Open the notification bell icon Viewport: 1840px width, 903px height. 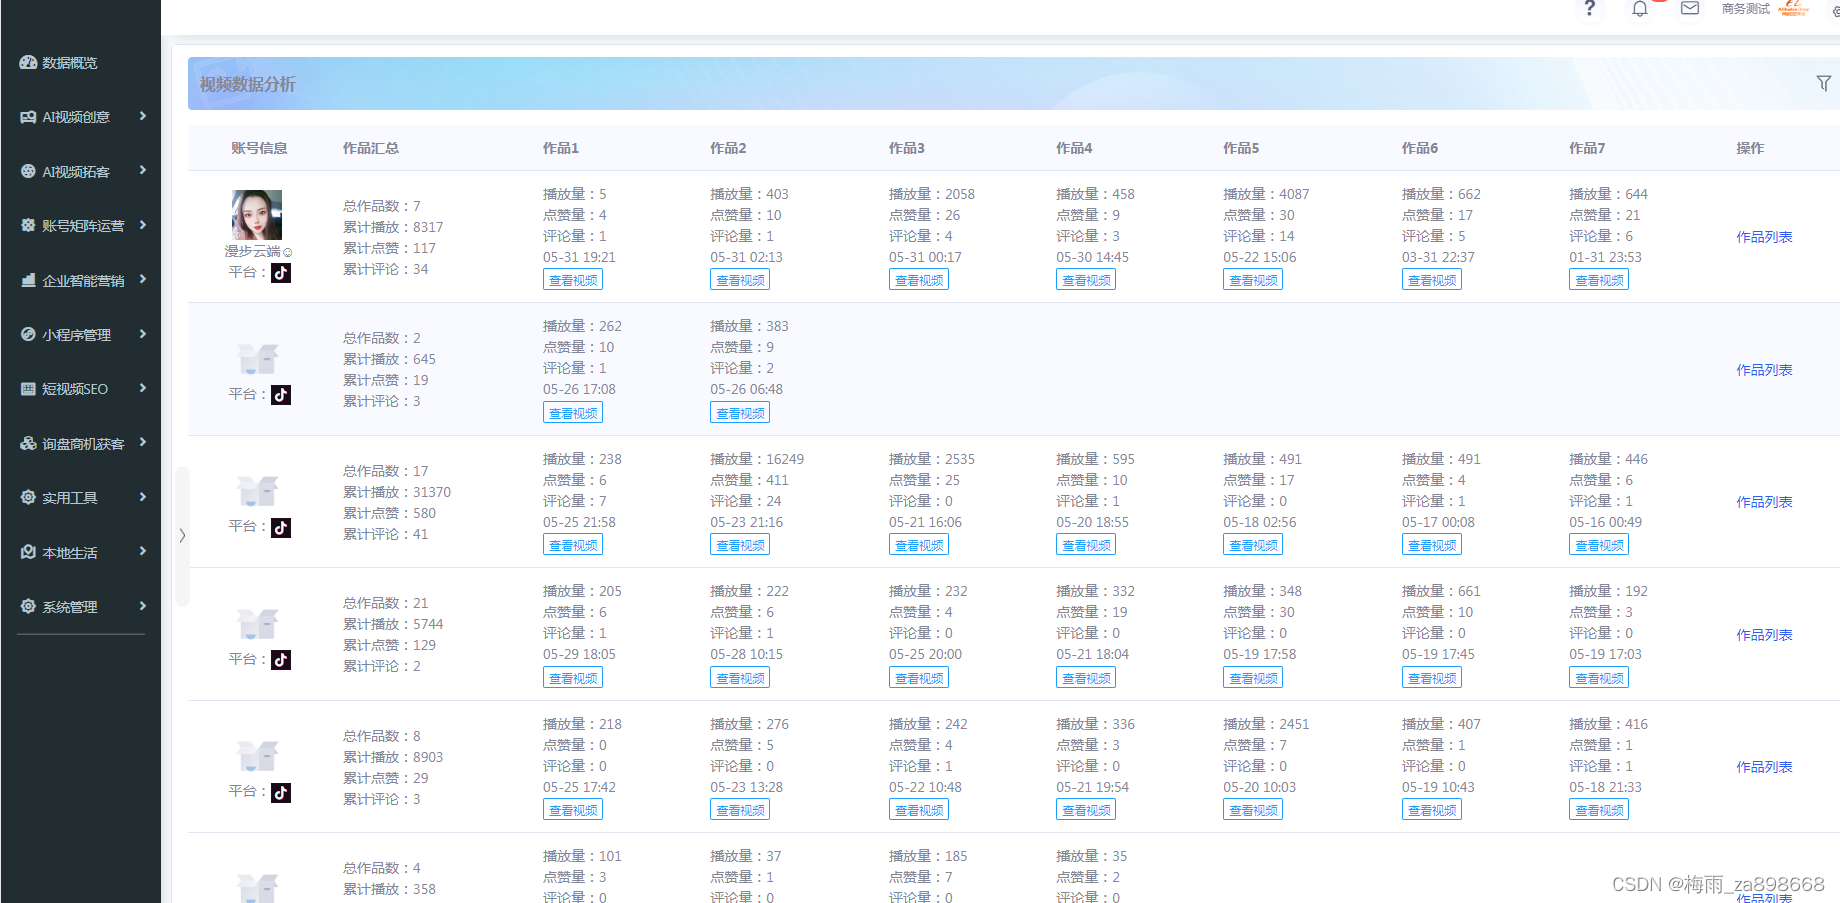tap(1640, 9)
